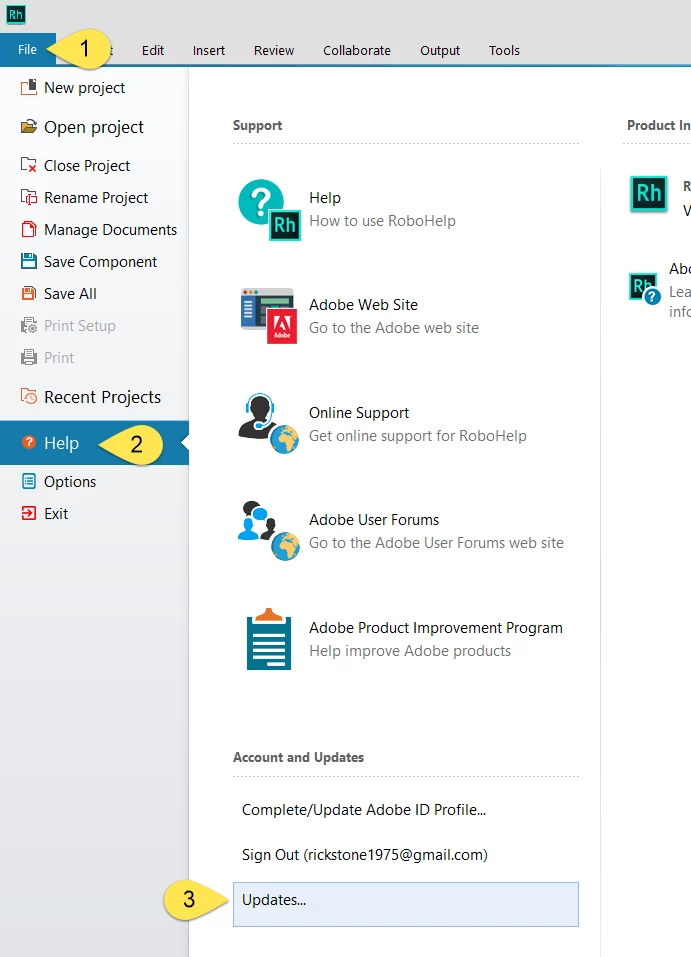Image resolution: width=691 pixels, height=957 pixels.
Task: Click the large Rh product icon
Action: 649,193
